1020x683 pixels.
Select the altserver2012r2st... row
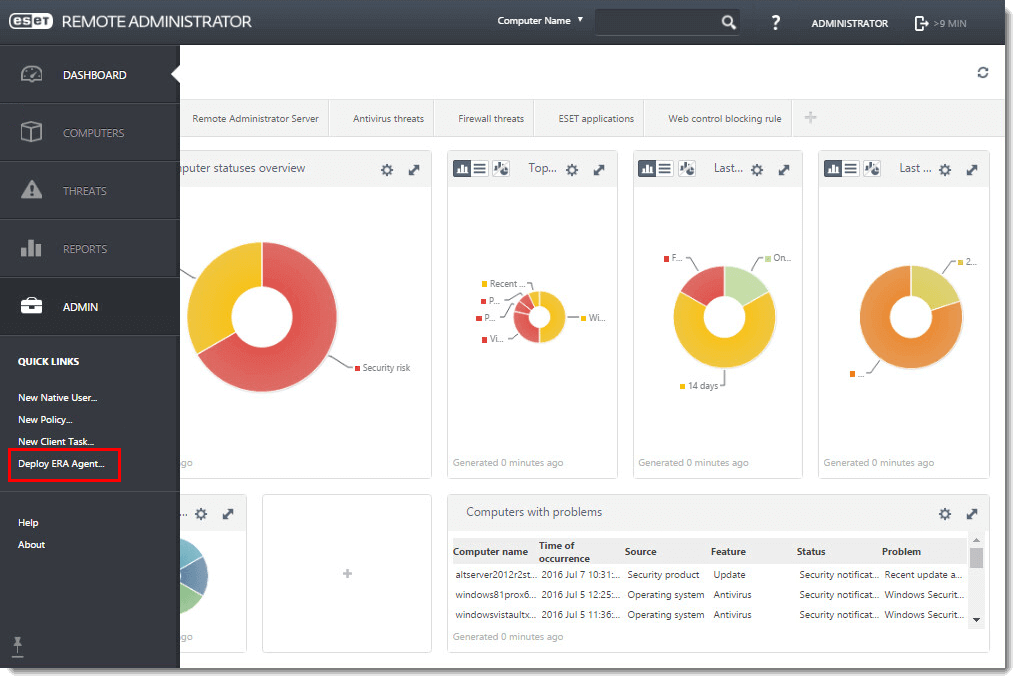click(709, 574)
